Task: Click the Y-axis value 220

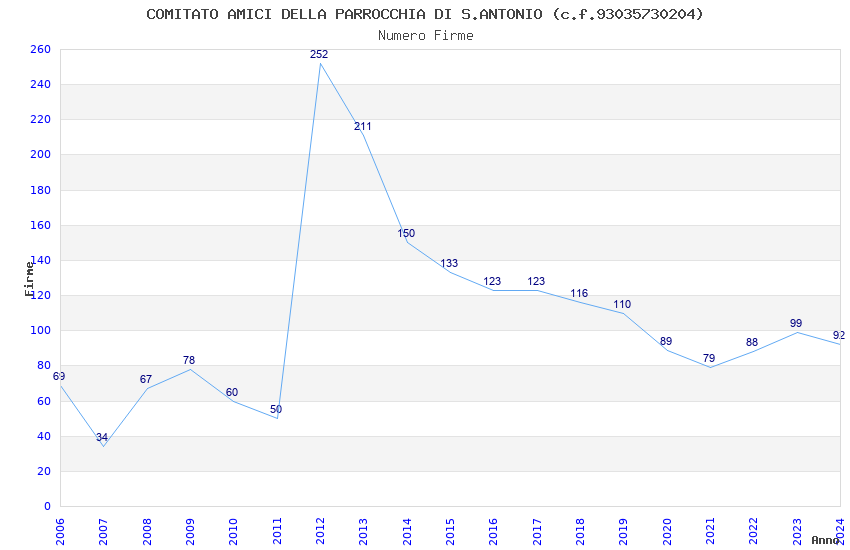Action: (x=40, y=119)
